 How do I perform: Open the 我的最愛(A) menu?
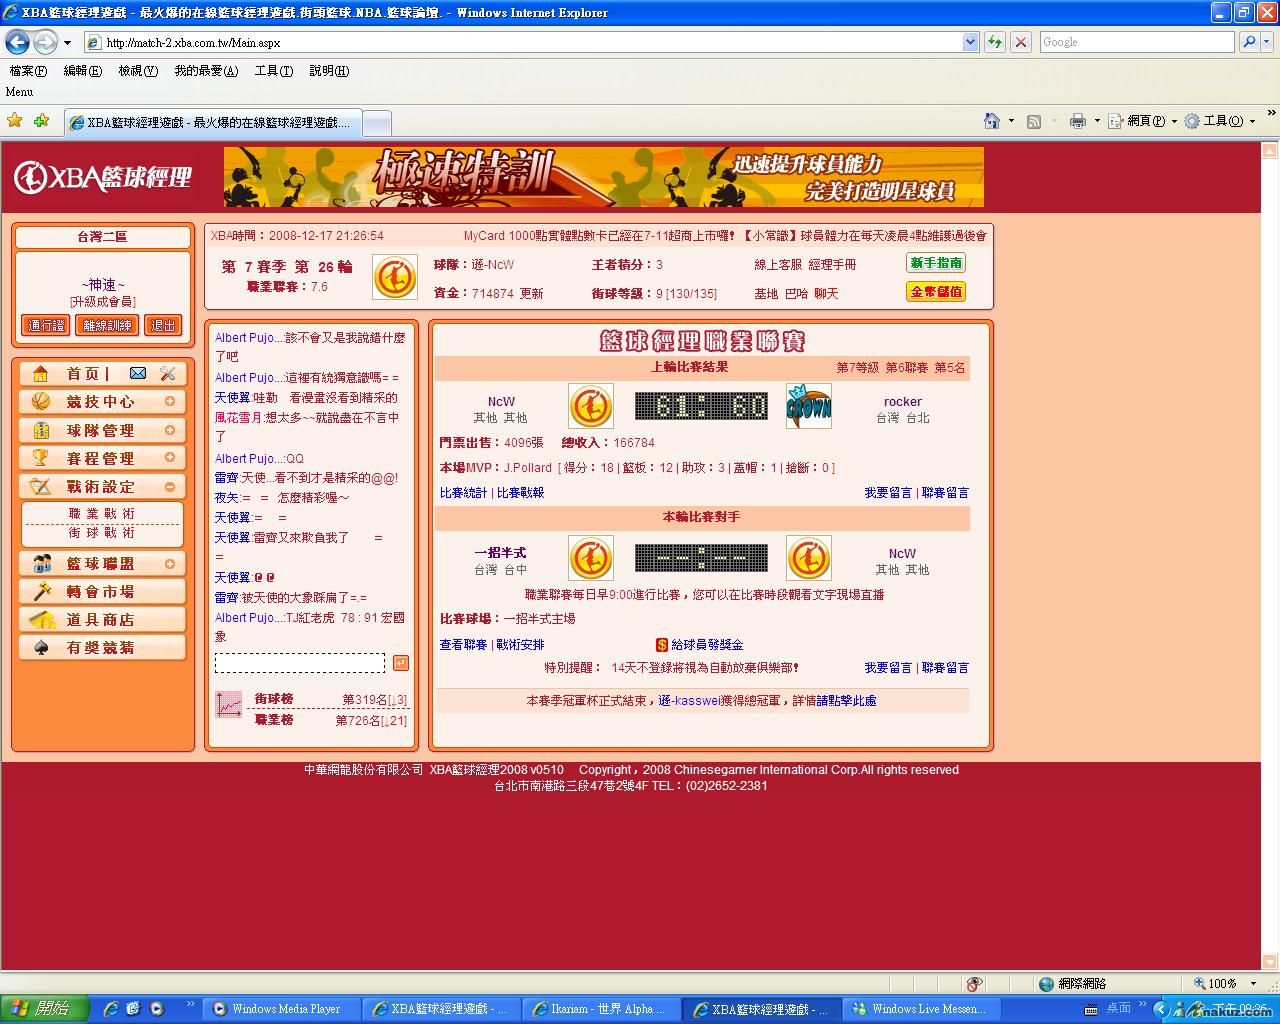(x=206, y=71)
